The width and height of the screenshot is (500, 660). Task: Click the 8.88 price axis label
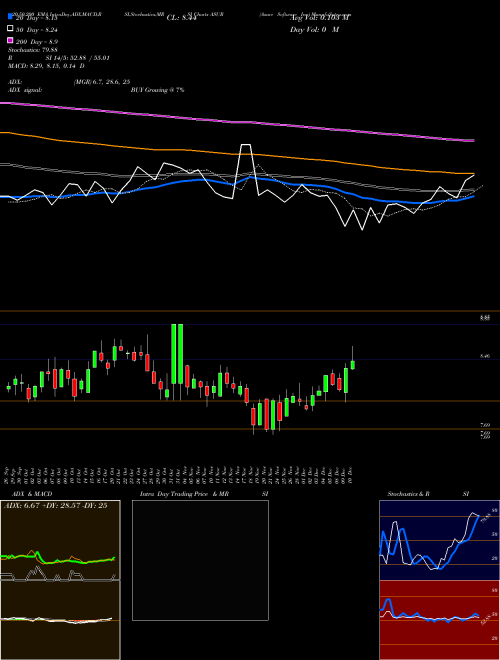484,319
